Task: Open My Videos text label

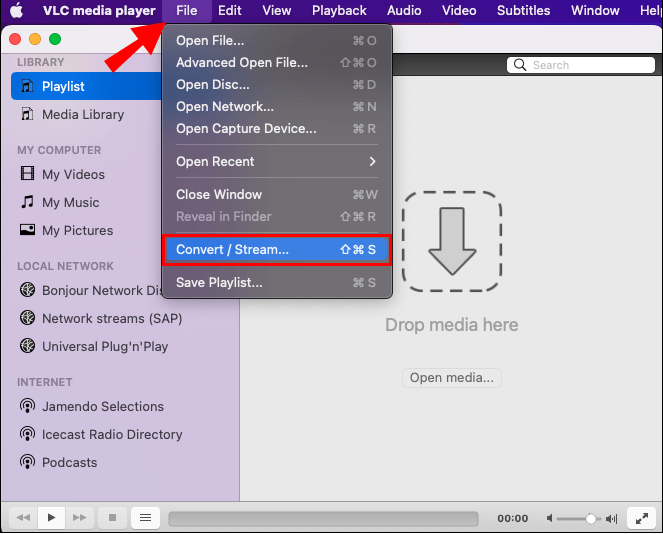Action: click(73, 174)
